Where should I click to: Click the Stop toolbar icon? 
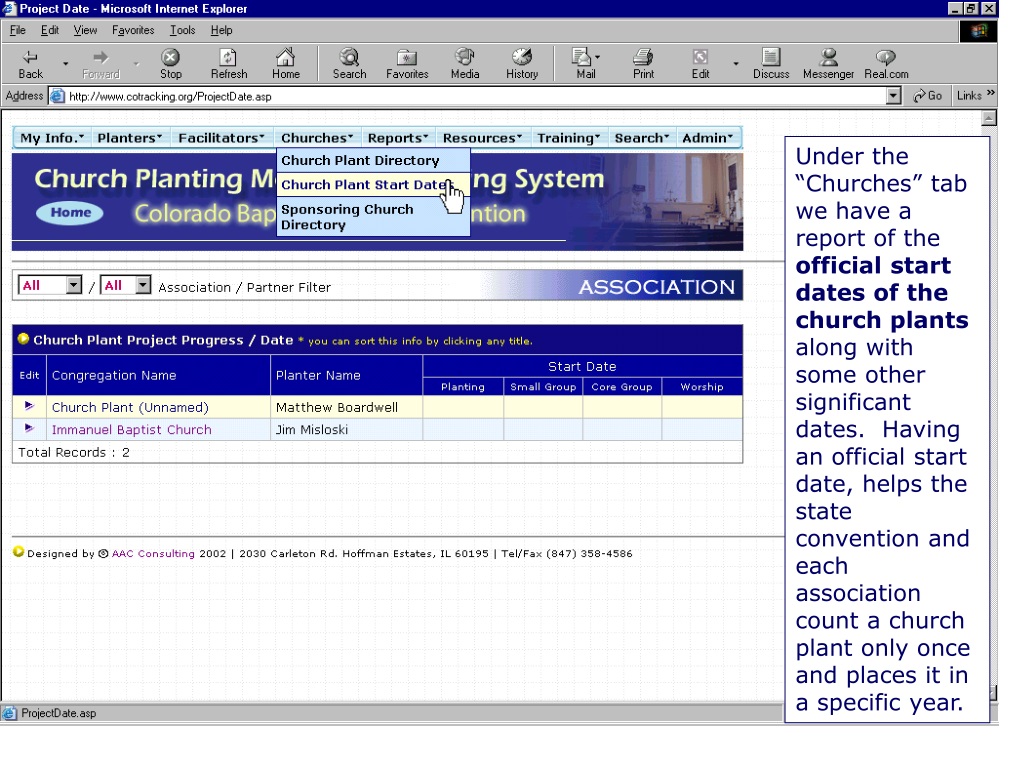170,57
